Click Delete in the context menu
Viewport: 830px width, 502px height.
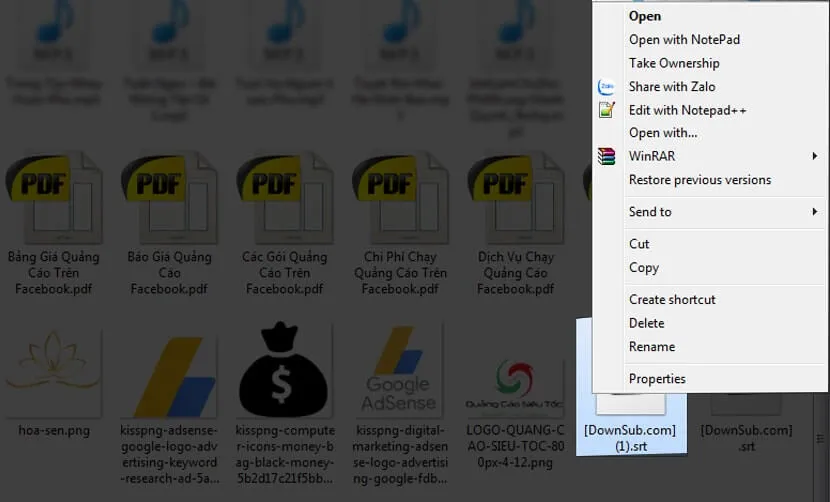tap(647, 323)
